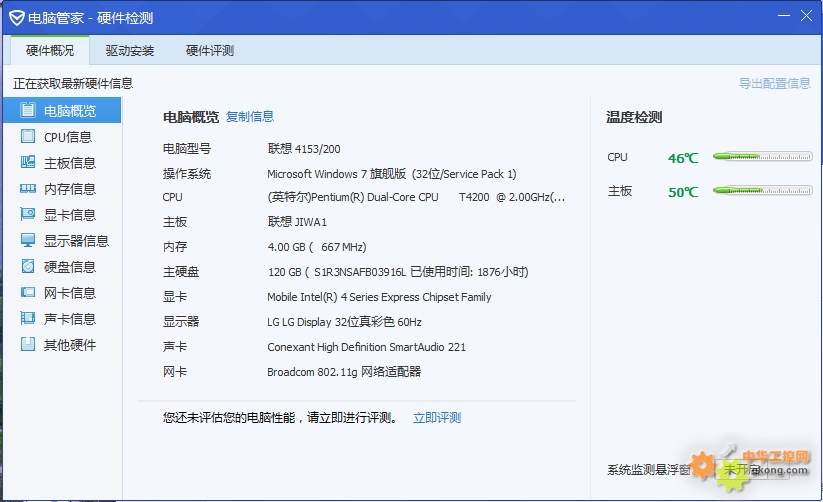Click the 主硬盘 label
The image size is (823, 502).
[x=181, y=271]
